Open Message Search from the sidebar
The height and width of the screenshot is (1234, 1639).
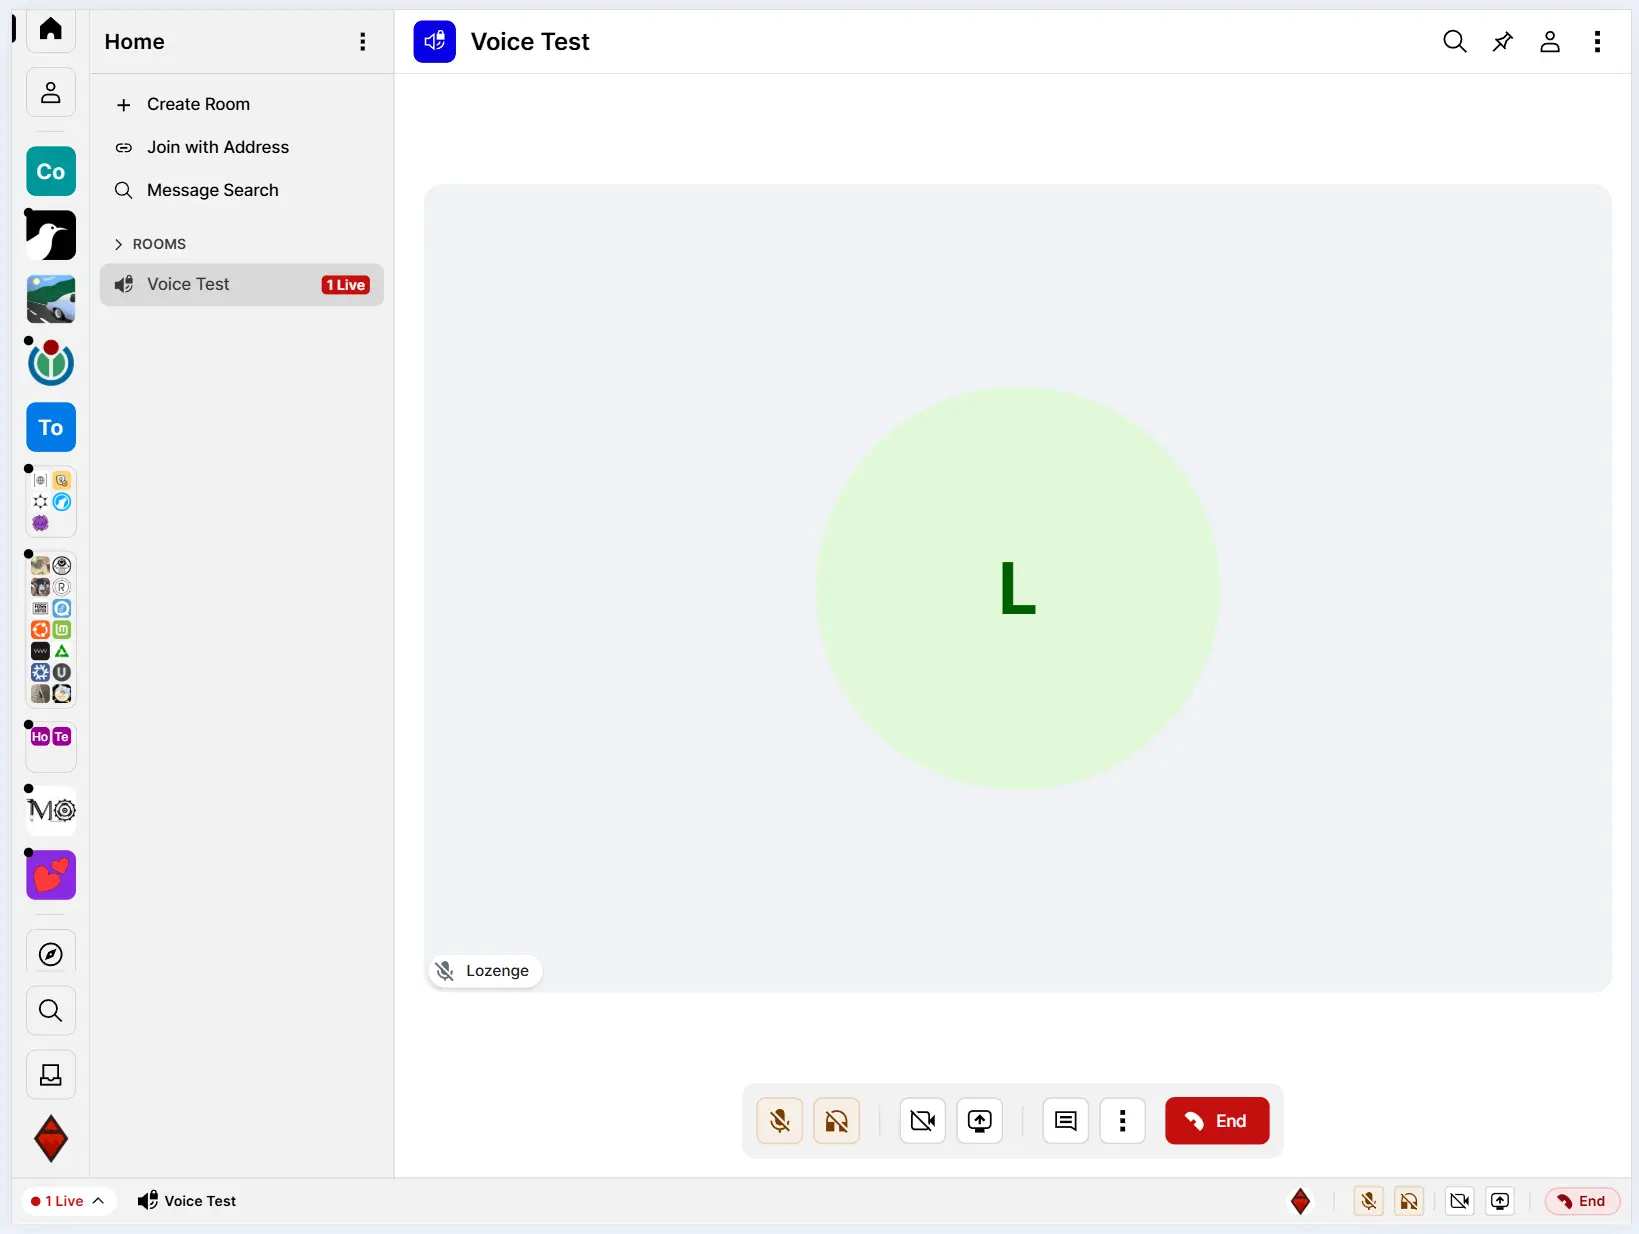click(x=211, y=190)
